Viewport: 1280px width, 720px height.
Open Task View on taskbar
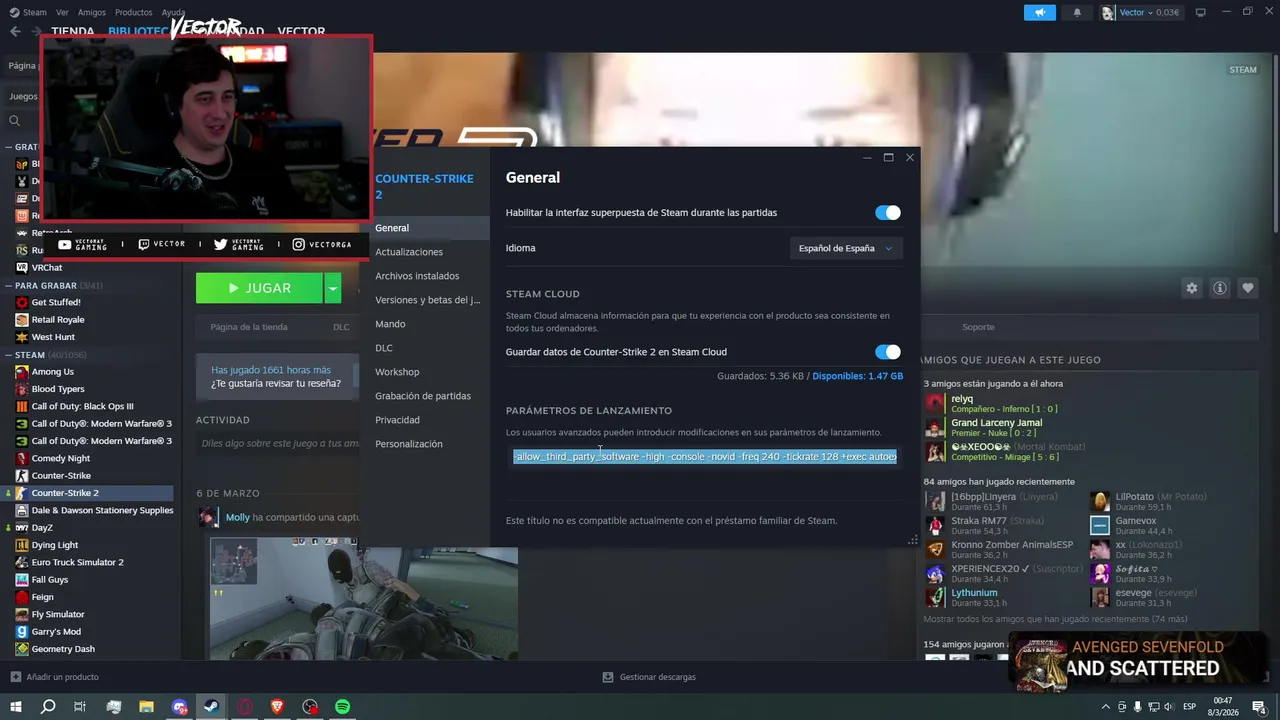tap(80, 706)
